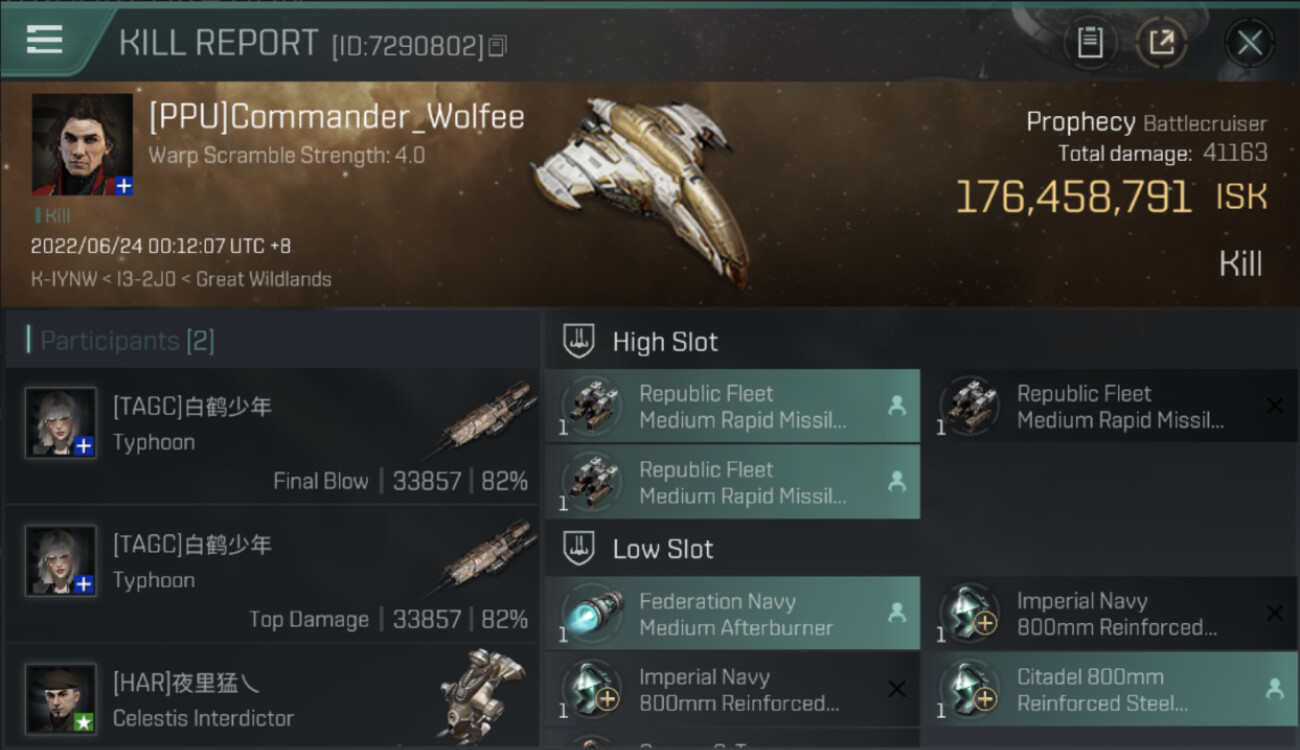Click the share kill report icon
This screenshot has width=1300, height=750.
1161,42
